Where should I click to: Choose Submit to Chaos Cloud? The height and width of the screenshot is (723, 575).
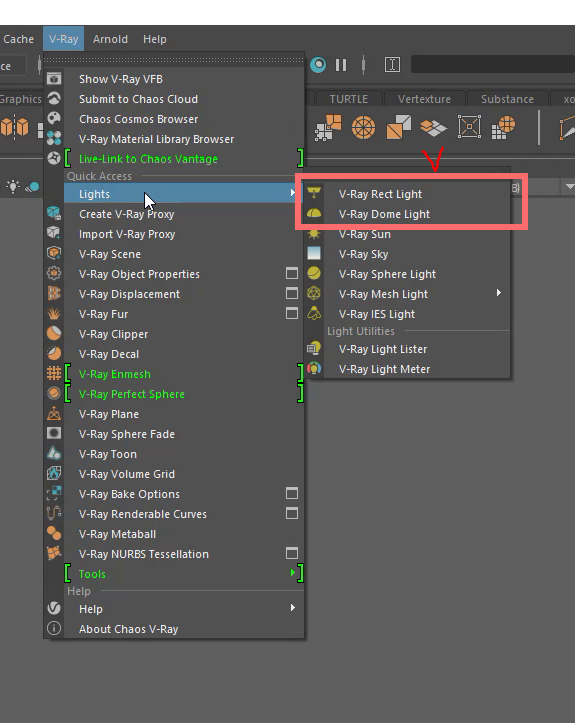(x=184, y=99)
